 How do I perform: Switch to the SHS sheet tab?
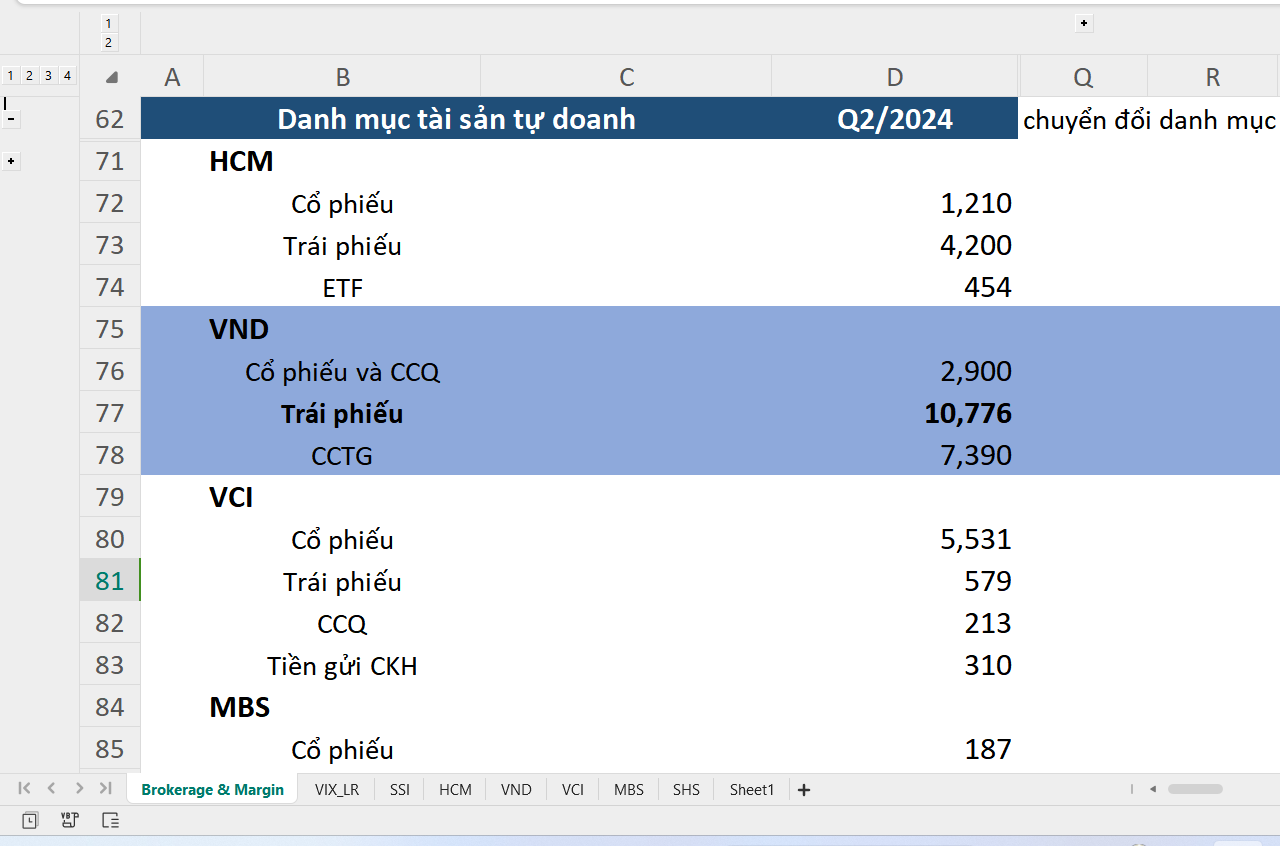686,789
